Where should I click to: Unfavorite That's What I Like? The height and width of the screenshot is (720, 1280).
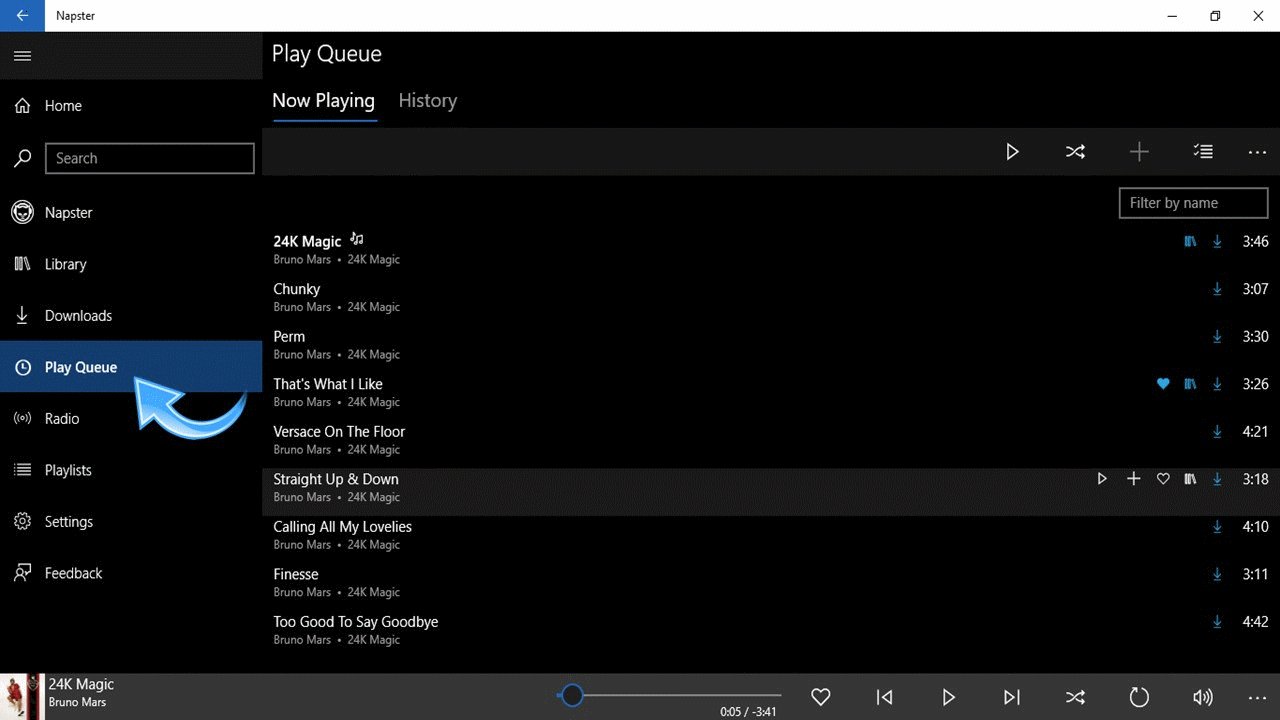pyautogui.click(x=1163, y=384)
